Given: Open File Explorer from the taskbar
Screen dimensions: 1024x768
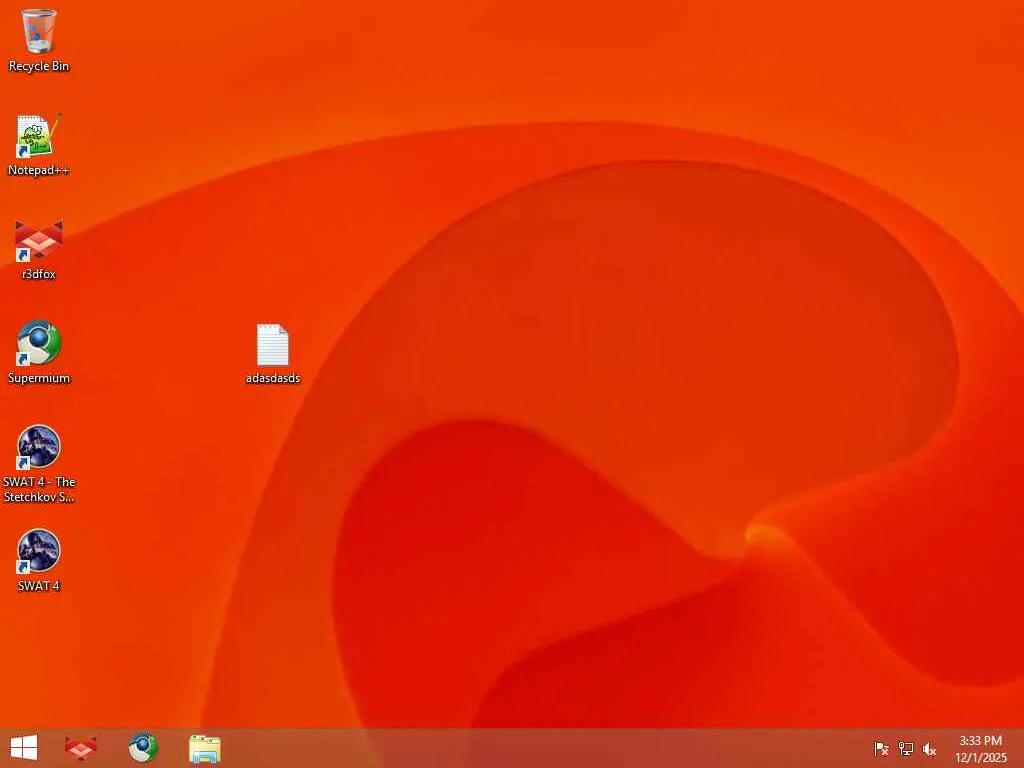Looking at the screenshot, I should coord(204,748).
